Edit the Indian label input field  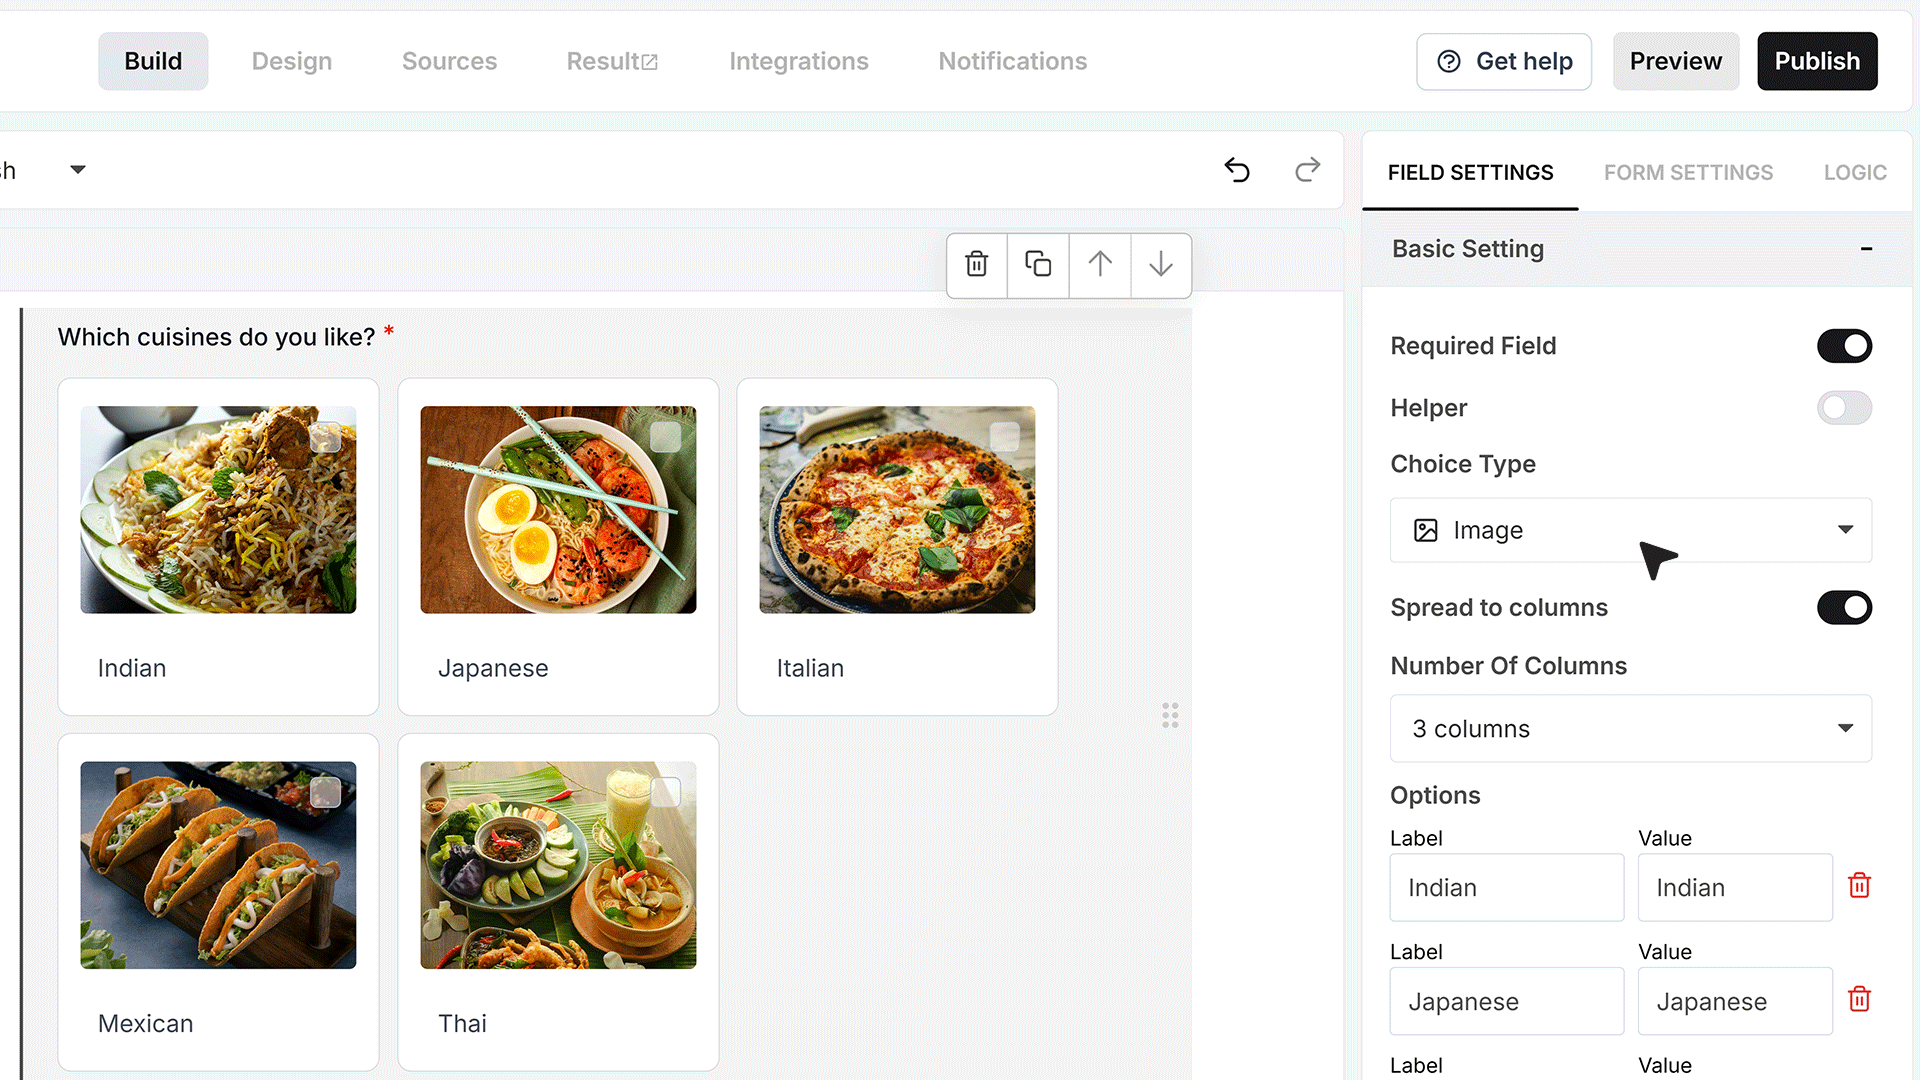click(x=1506, y=888)
